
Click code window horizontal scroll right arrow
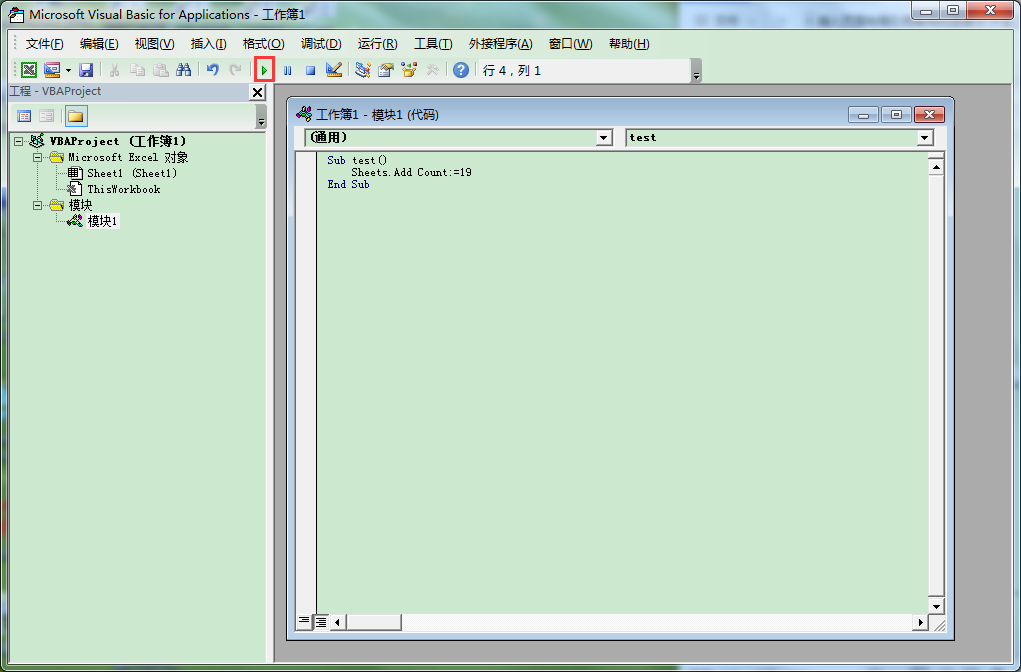[920, 623]
